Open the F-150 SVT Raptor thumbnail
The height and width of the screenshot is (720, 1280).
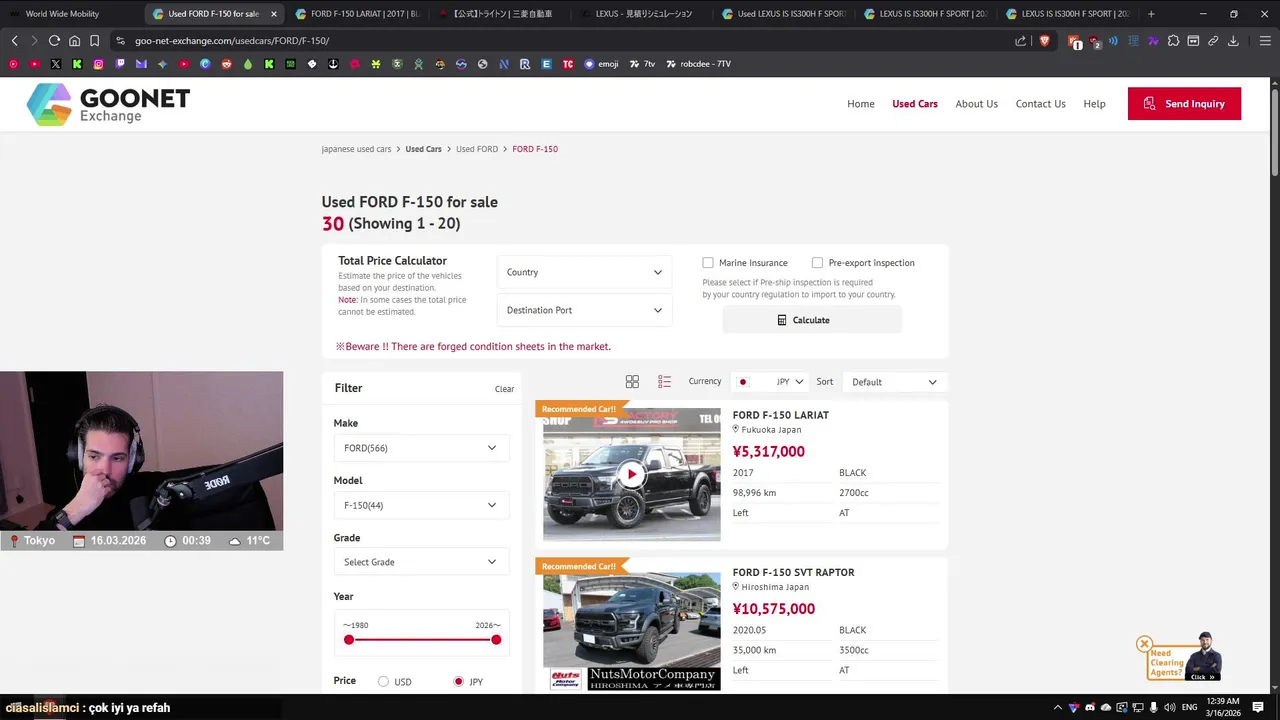[631, 631]
